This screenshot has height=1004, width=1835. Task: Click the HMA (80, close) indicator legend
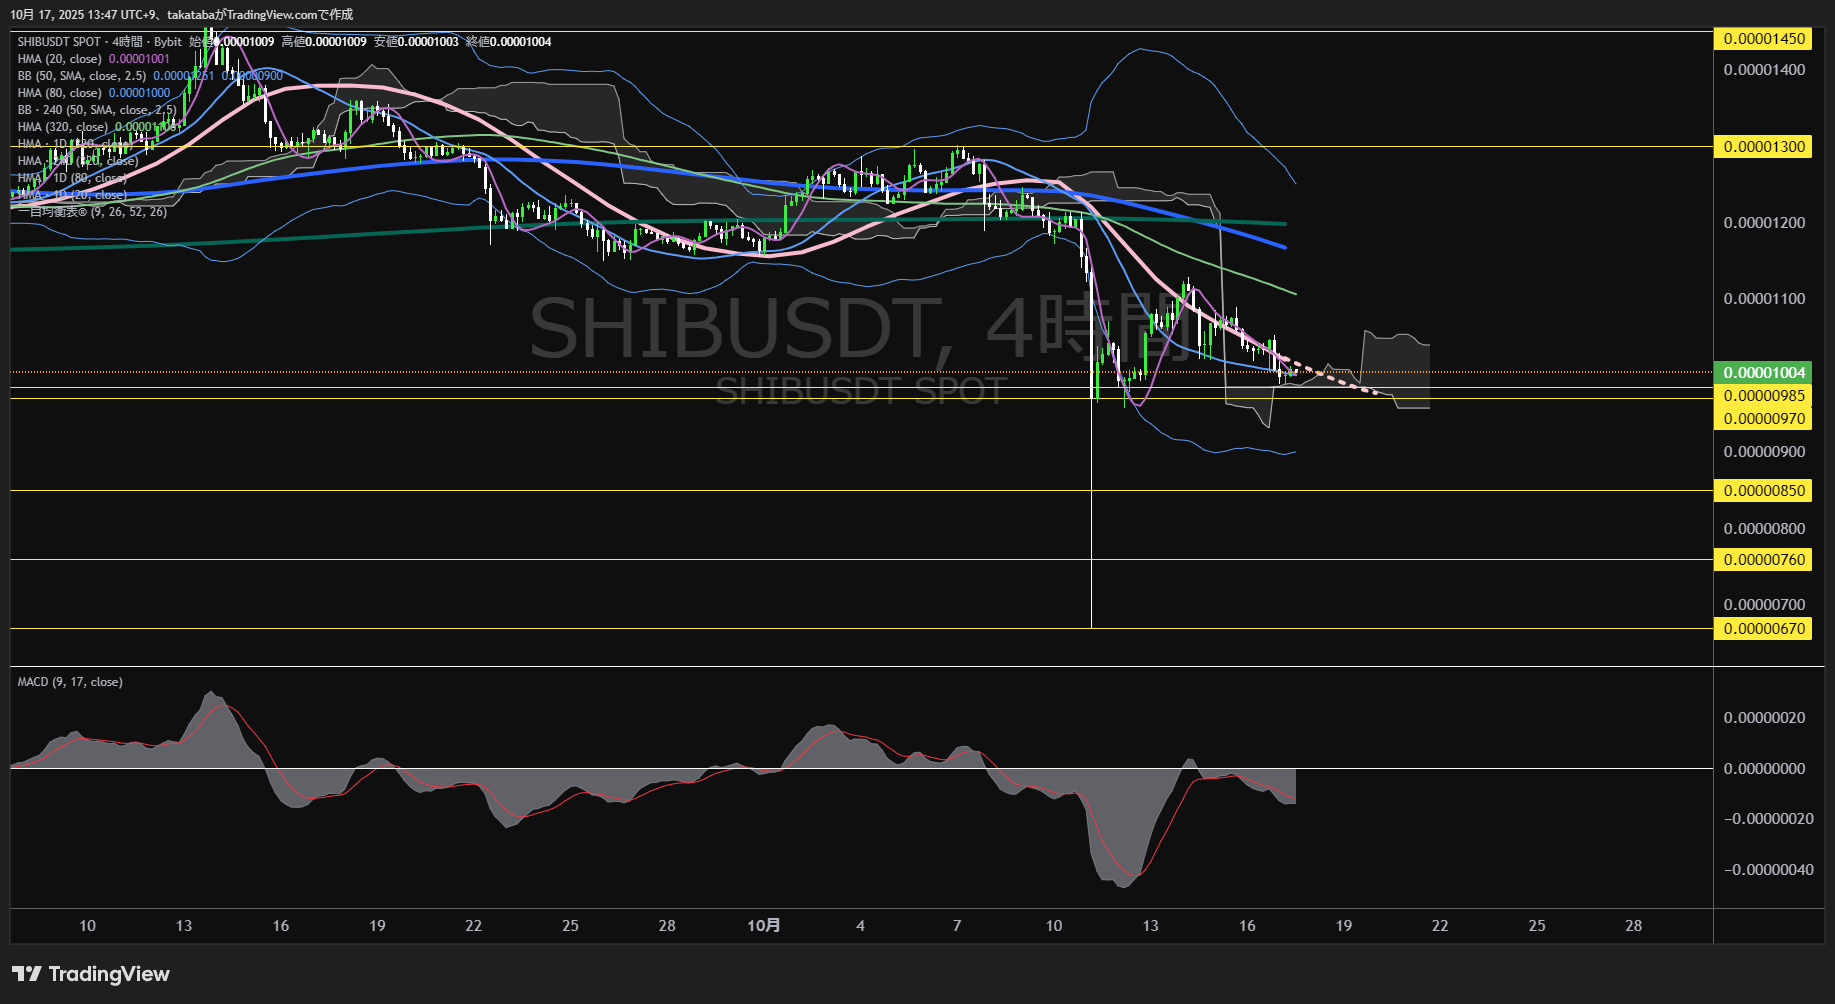coord(59,93)
